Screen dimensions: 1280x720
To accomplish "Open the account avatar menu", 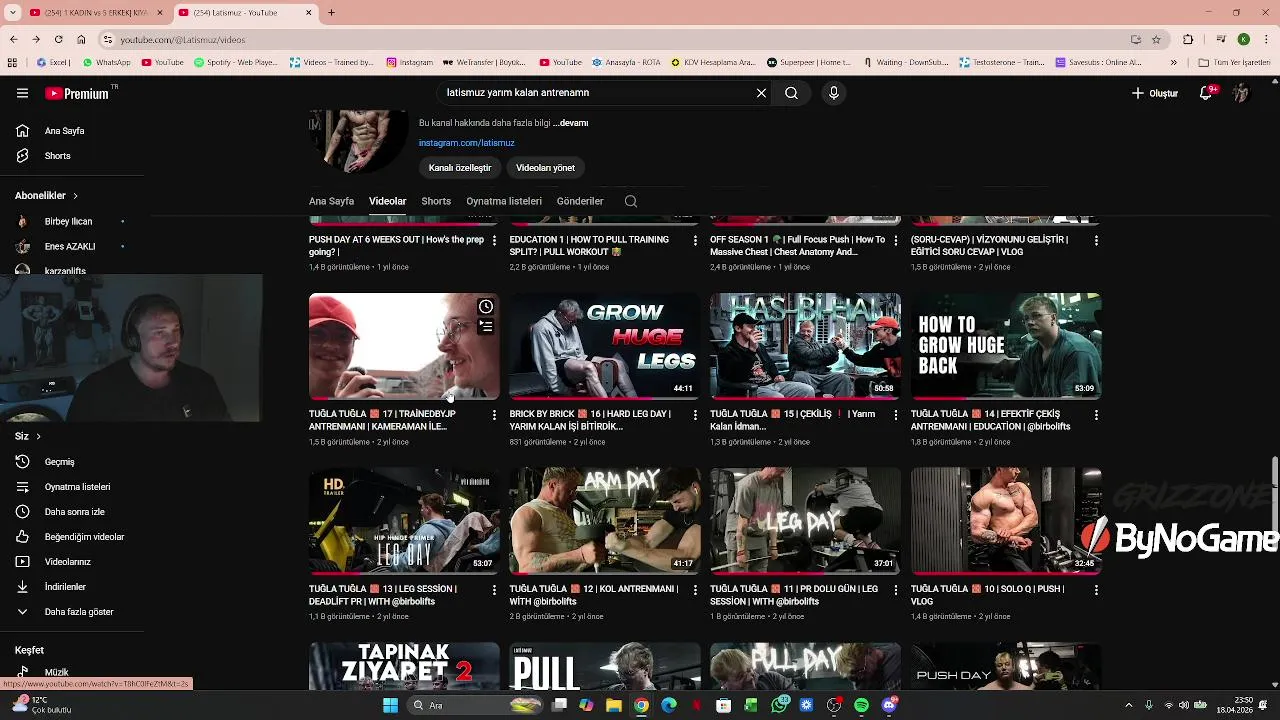I will coord(1241,93).
